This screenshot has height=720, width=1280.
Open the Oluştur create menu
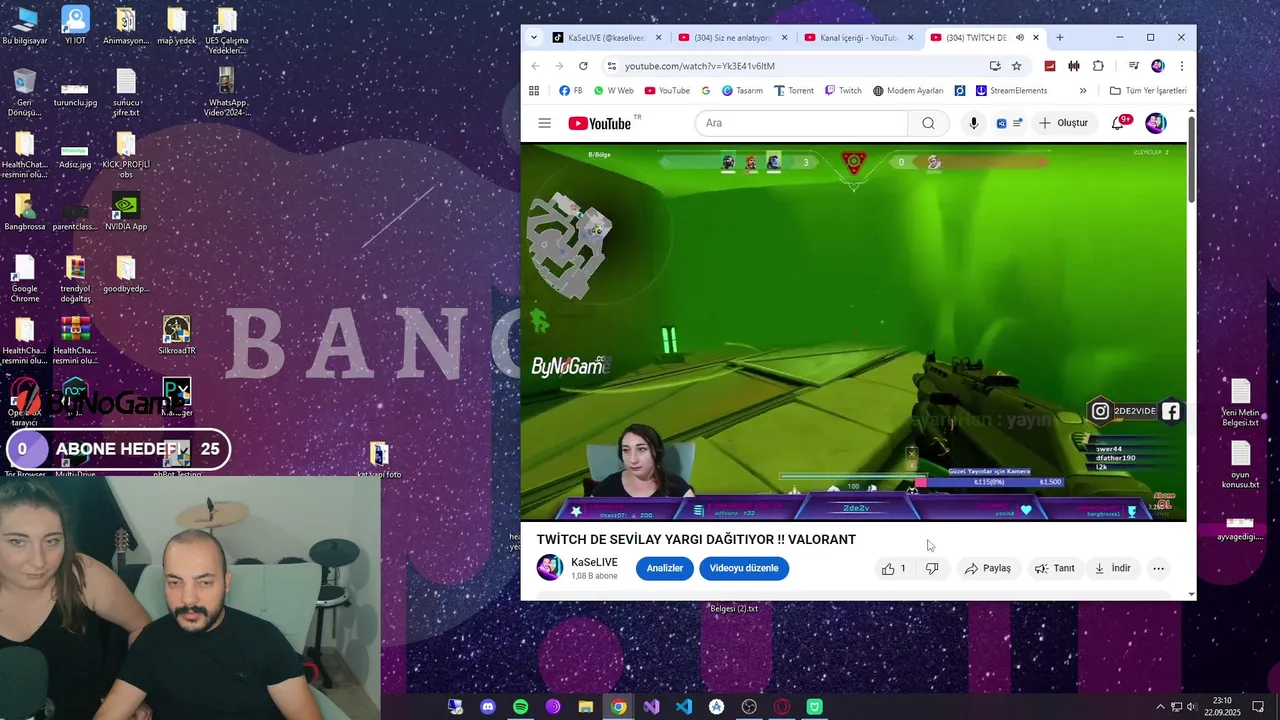click(x=1063, y=123)
